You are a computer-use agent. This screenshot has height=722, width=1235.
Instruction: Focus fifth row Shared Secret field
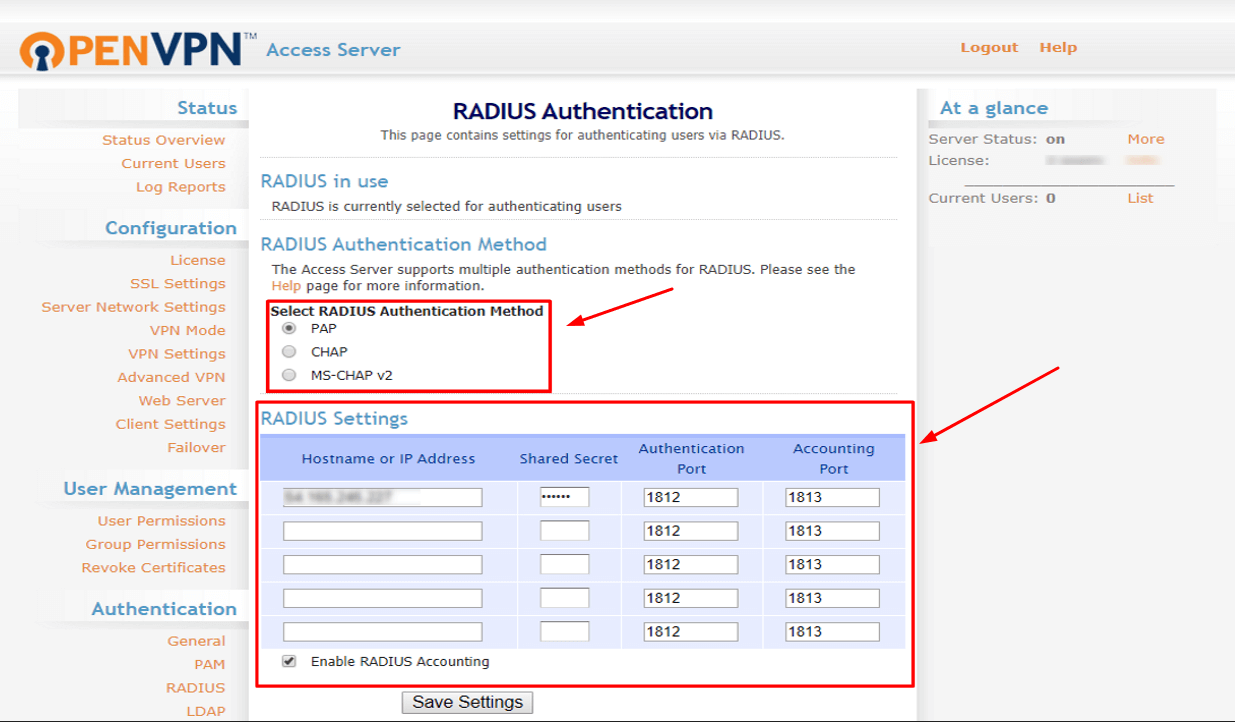(564, 632)
